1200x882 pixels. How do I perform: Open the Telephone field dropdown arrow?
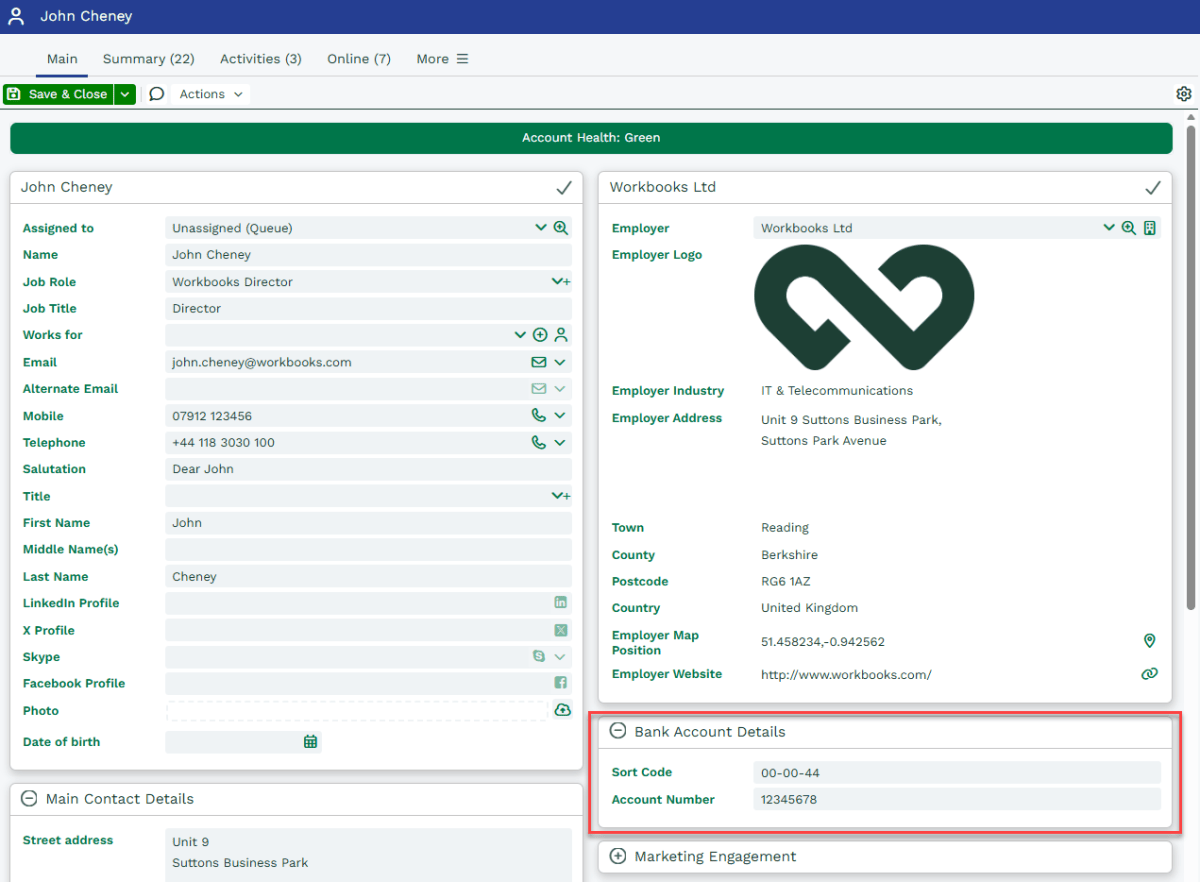tap(560, 442)
